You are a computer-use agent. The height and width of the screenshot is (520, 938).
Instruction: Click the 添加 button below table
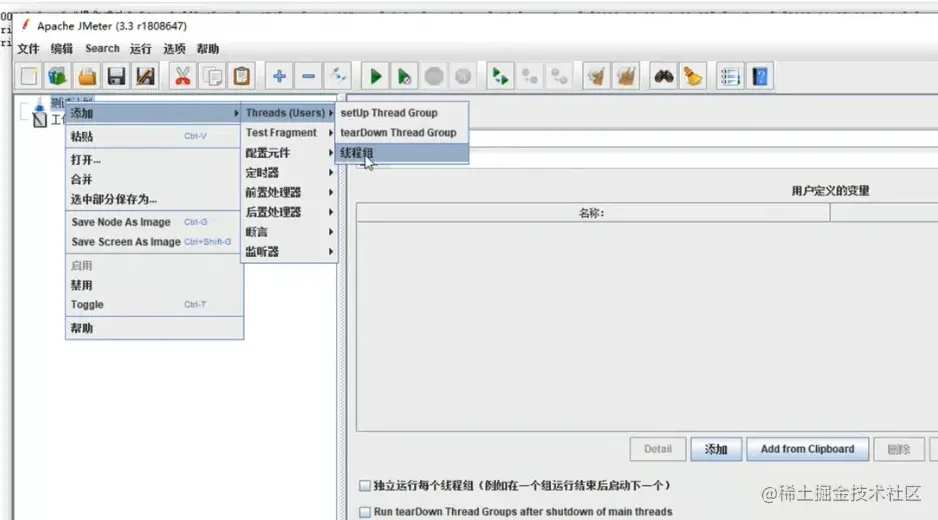pos(716,449)
